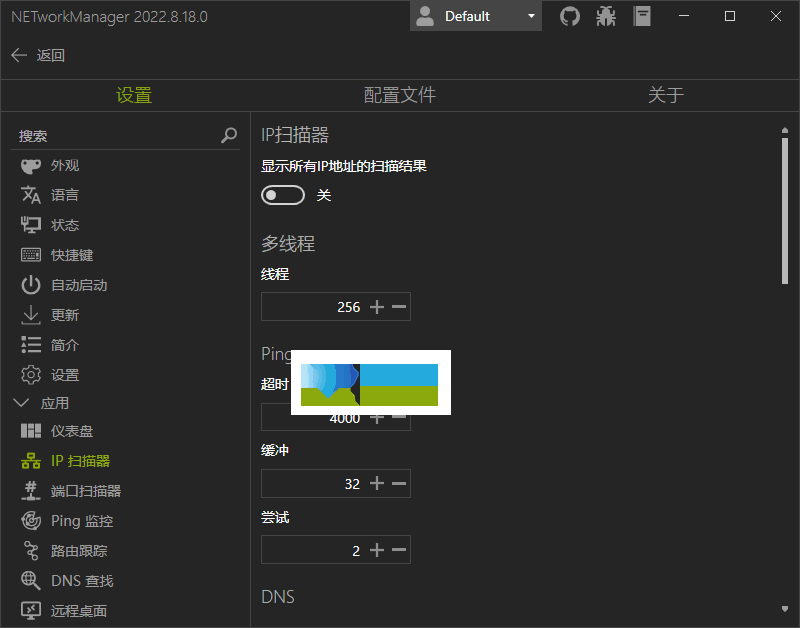This screenshot has height=628, width=800.
Task: Decrease the 线程 value with minus
Action: click(x=399, y=307)
